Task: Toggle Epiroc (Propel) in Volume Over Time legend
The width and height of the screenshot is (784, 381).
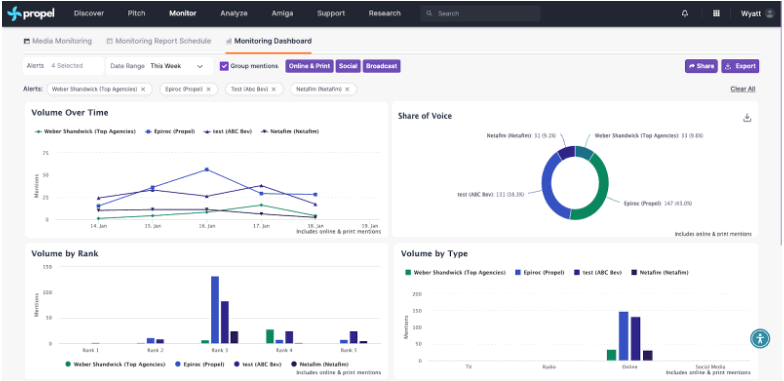Action: pos(170,132)
